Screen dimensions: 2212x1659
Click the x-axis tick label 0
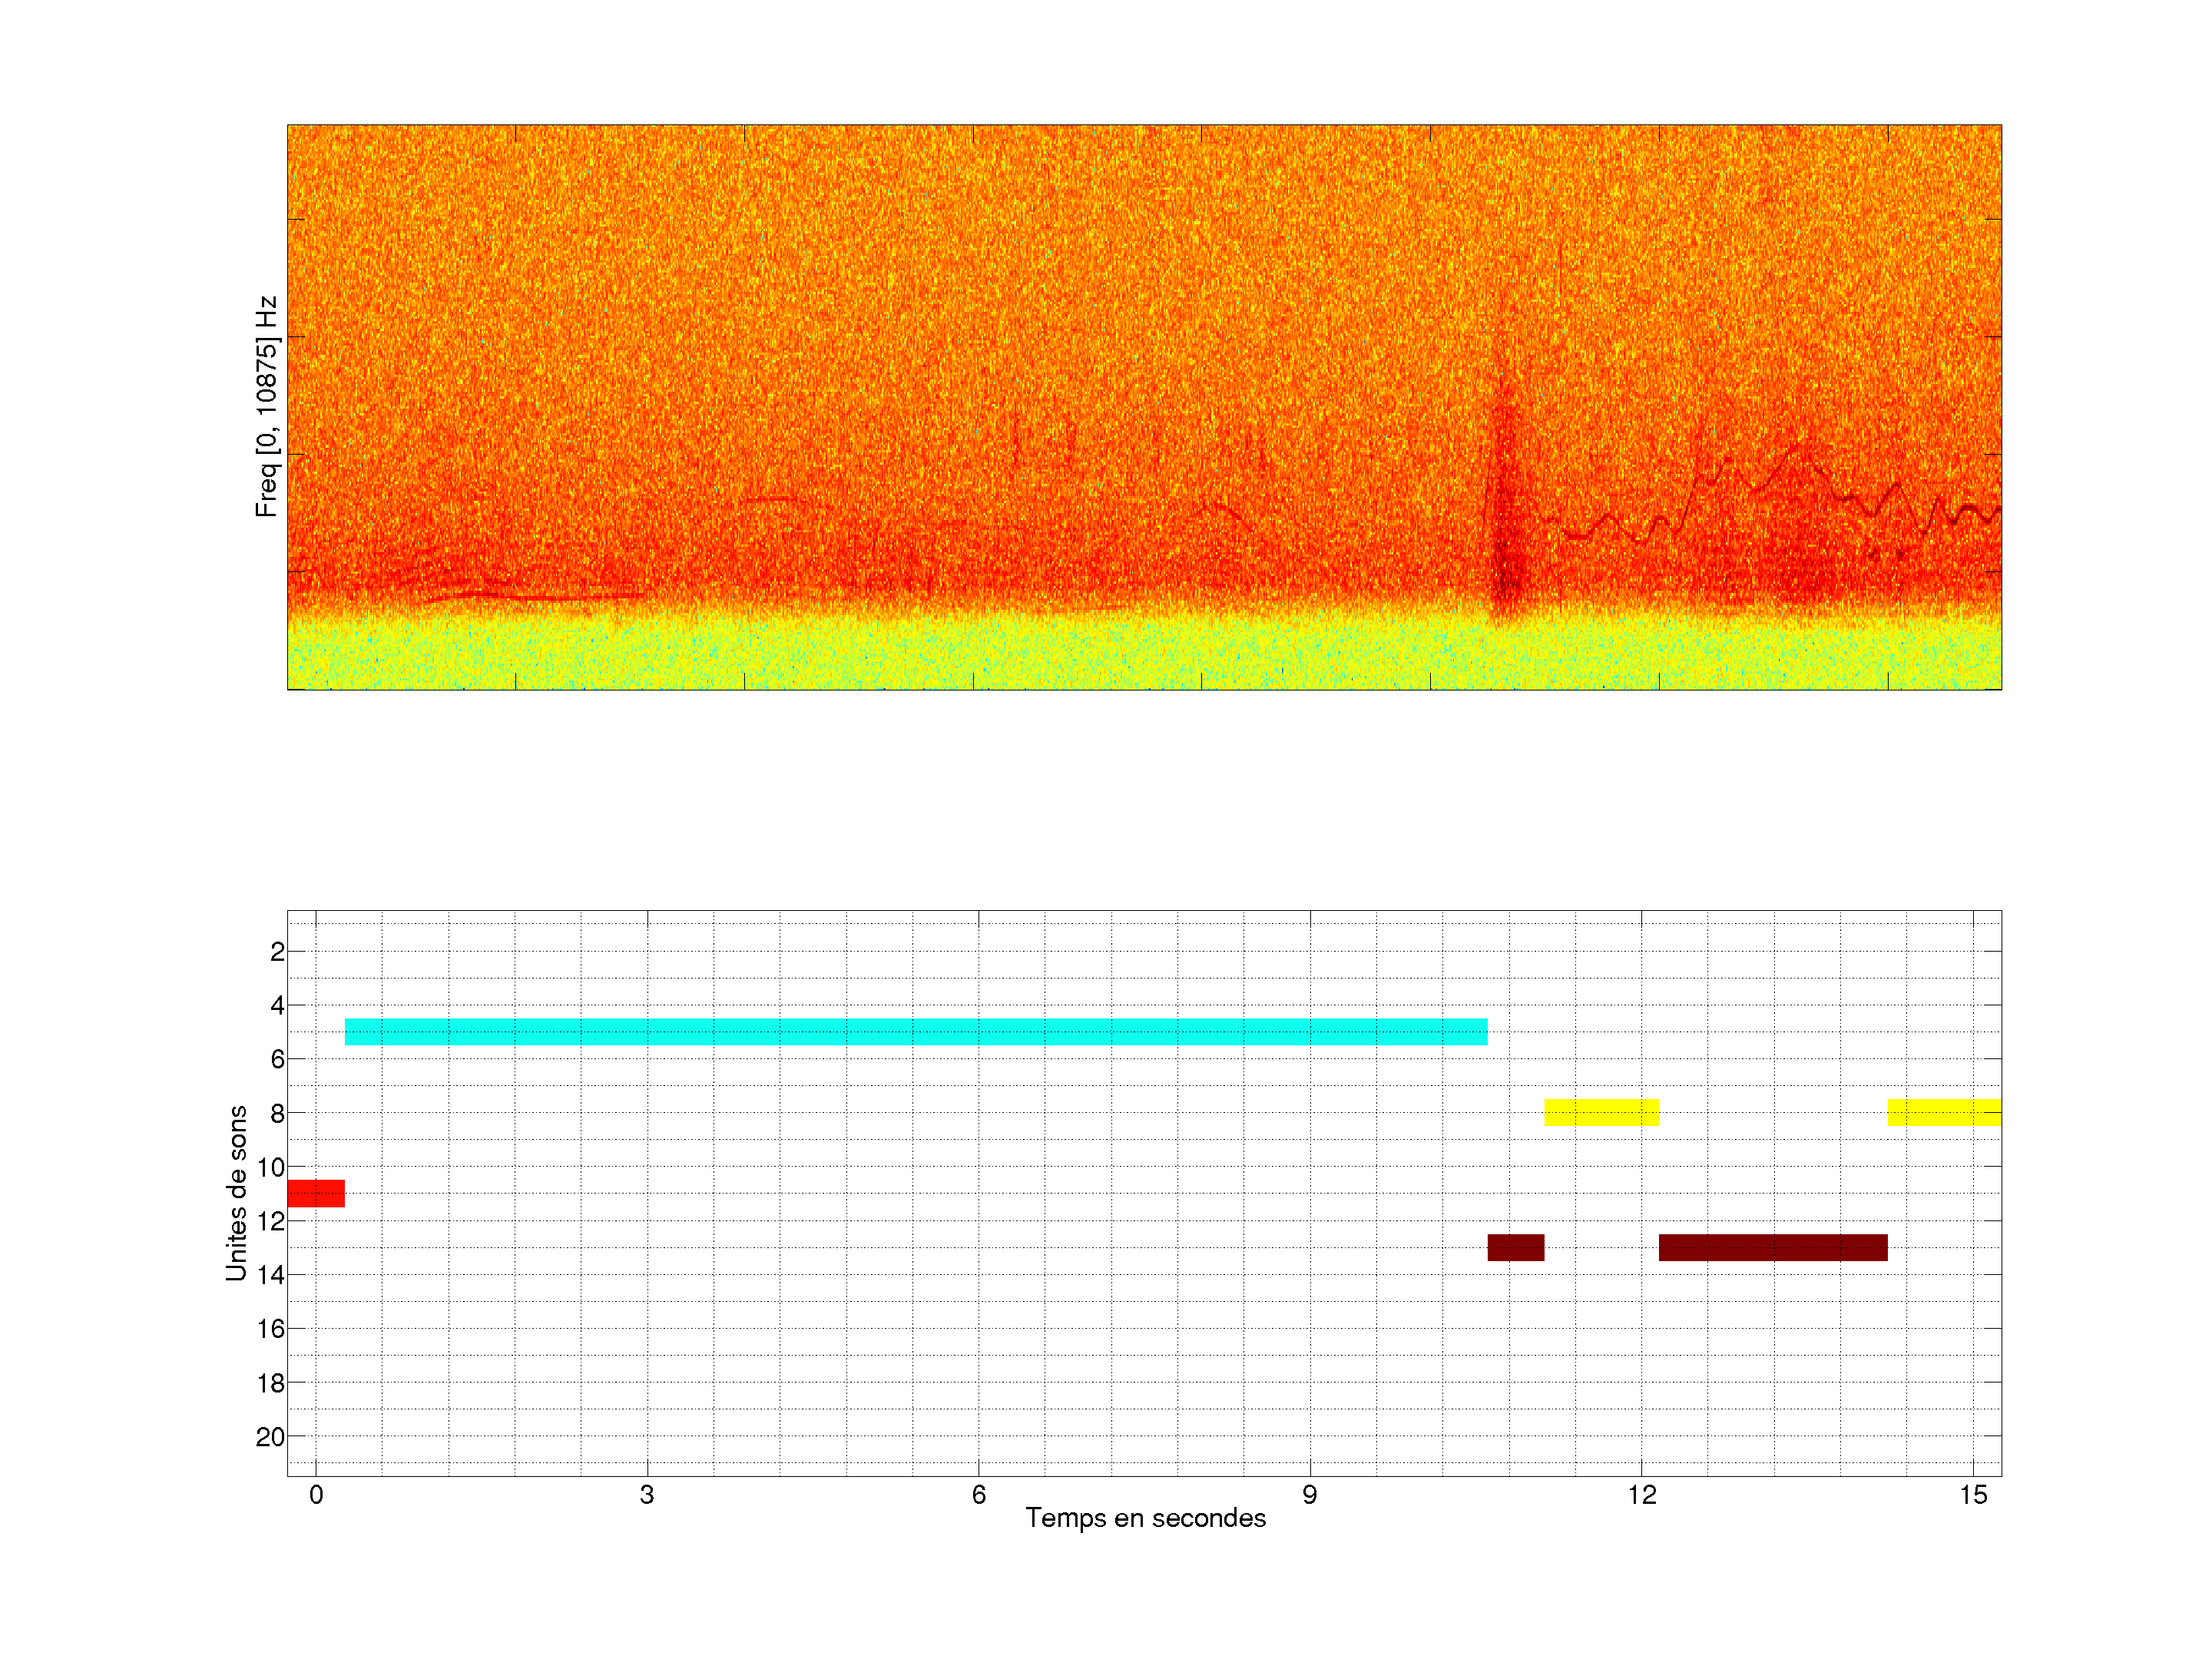[316, 1495]
